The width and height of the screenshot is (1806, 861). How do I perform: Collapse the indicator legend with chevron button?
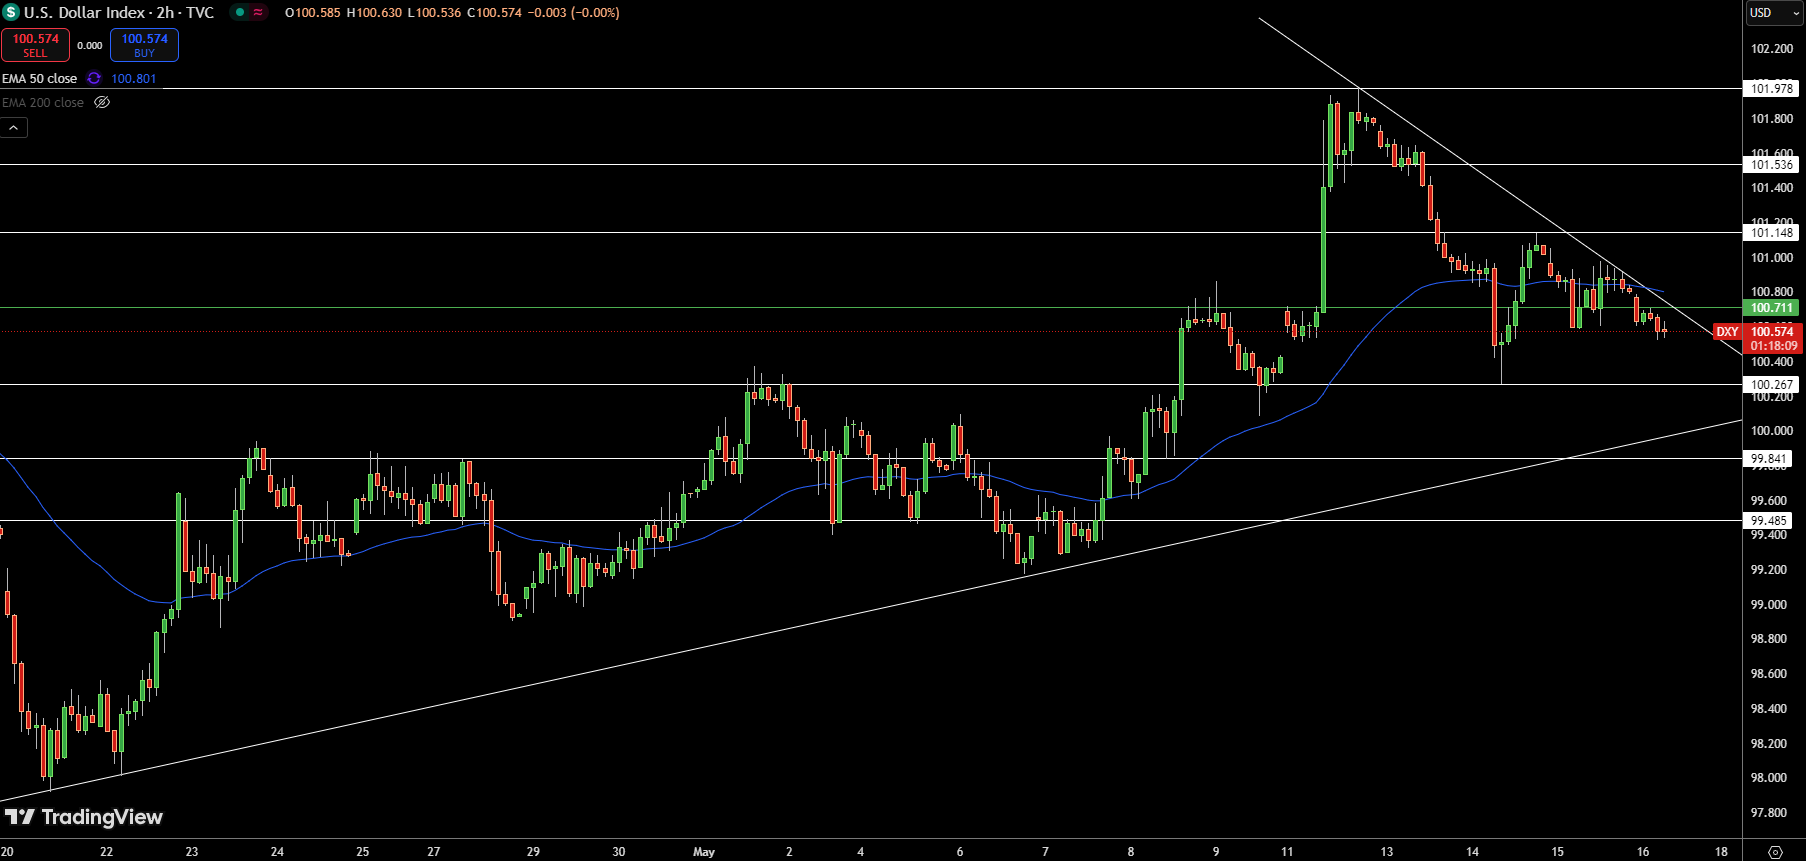click(14, 128)
